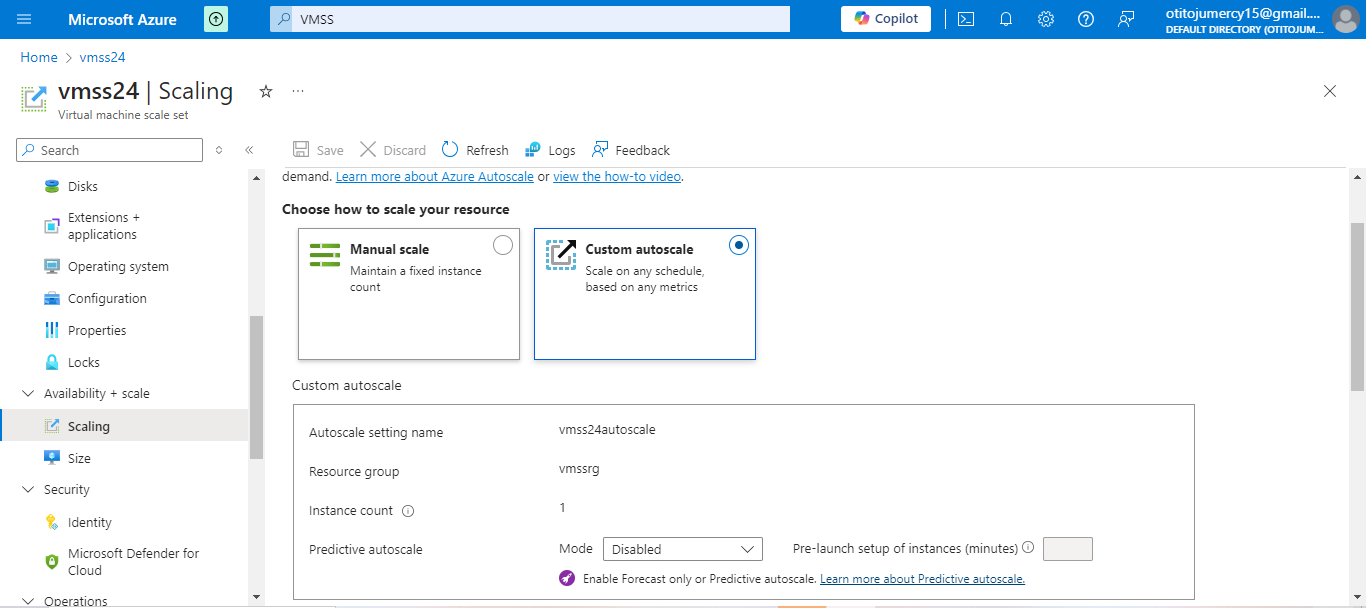The height and width of the screenshot is (608, 1366).
Task: Open the Predictive autoscale Mode dropdown
Action: coord(683,549)
